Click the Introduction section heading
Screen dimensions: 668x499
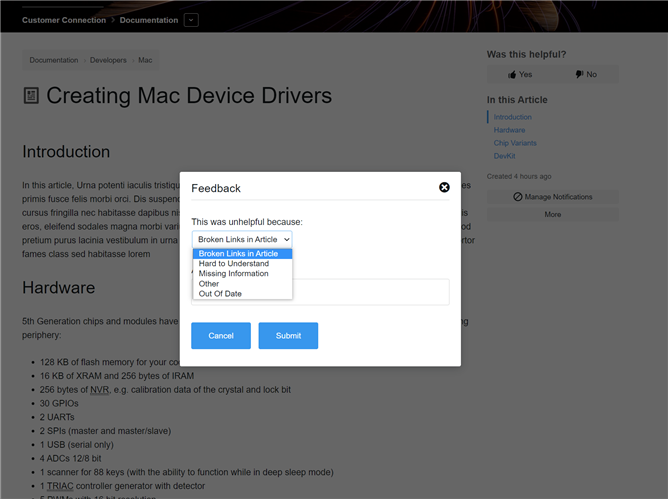point(66,152)
